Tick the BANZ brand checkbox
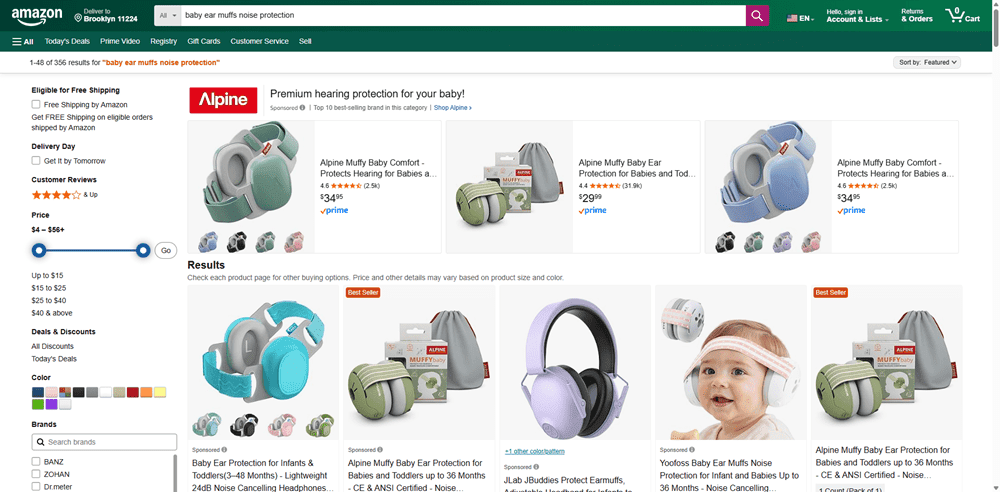1000x492 pixels. (x=36, y=461)
